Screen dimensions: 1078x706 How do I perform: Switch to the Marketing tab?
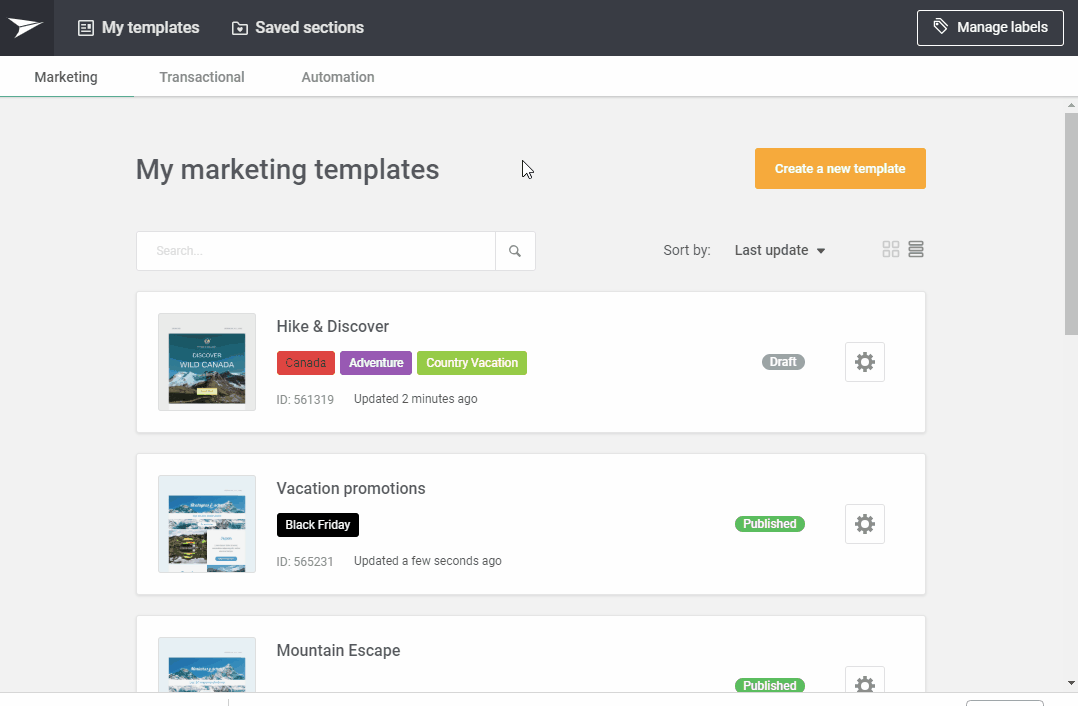coord(66,77)
